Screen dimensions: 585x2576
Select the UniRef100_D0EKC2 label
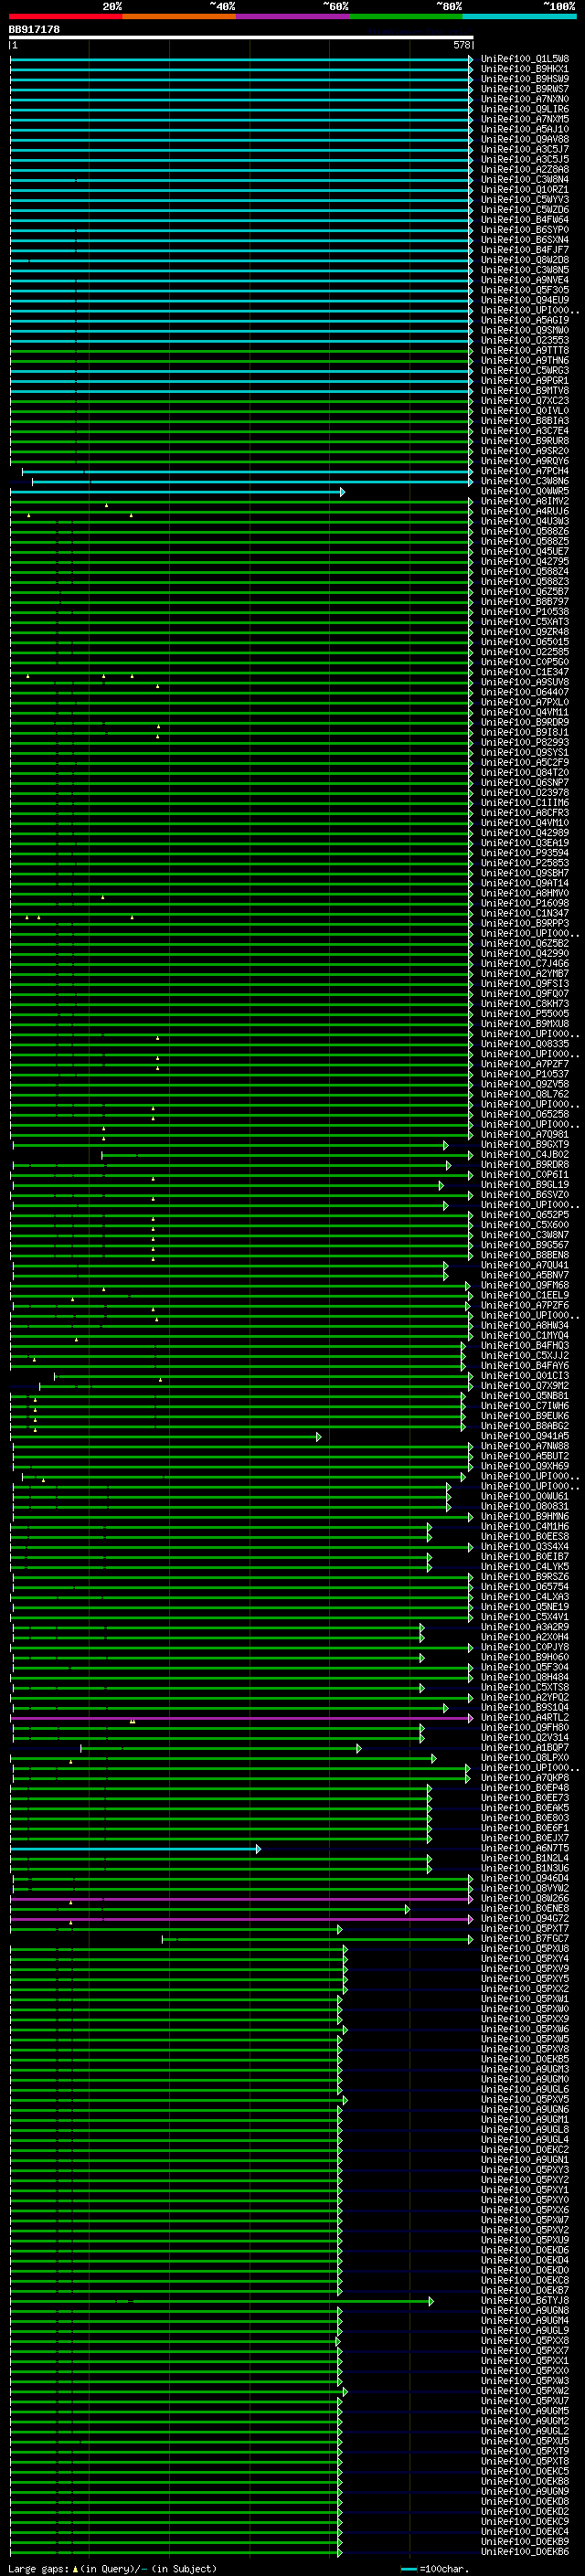[525, 2149]
